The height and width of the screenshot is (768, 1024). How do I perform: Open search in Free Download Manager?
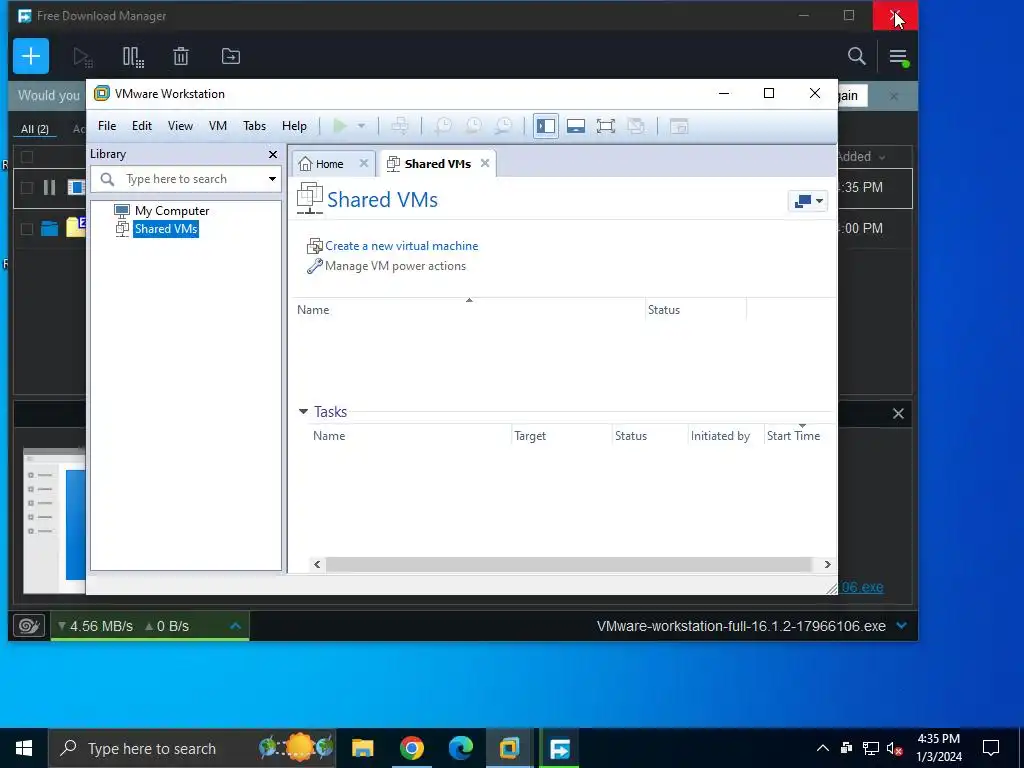coord(856,56)
